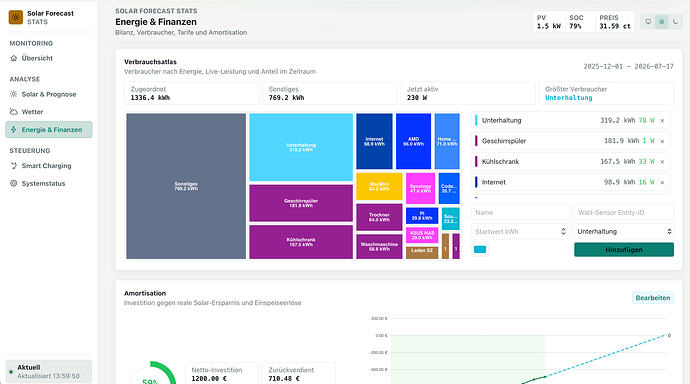Remove the Unterhaltung consumer entry
The height and width of the screenshot is (384, 690).
point(662,121)
